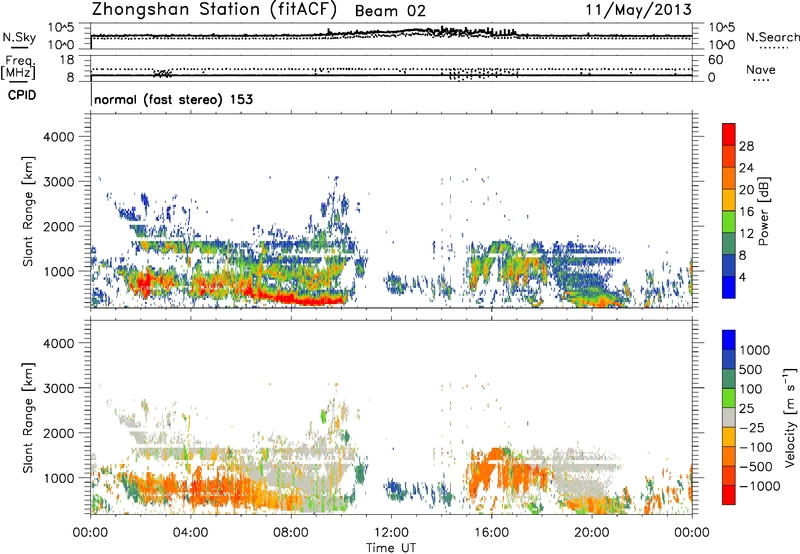800x554 pixels.
Task: Click the Velocity panel 'Slant Range [km]' label
Action: 28,418
